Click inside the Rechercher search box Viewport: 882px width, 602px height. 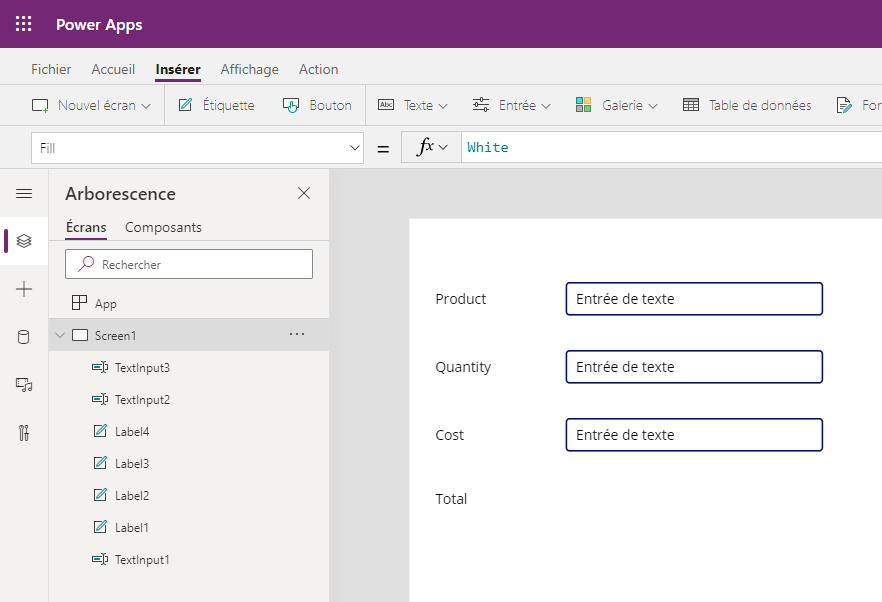click(x=189, y=263)
